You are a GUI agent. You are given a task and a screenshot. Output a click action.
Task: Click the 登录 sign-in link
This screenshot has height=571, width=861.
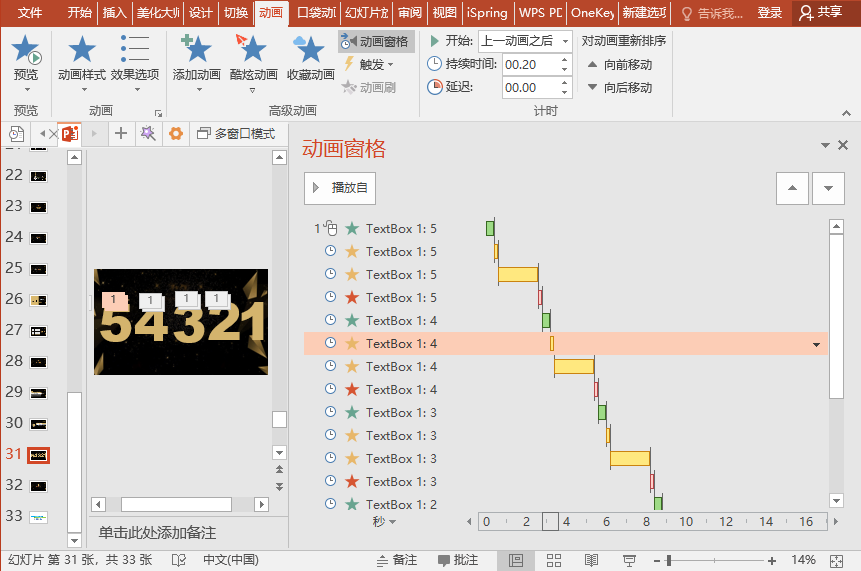769,13
